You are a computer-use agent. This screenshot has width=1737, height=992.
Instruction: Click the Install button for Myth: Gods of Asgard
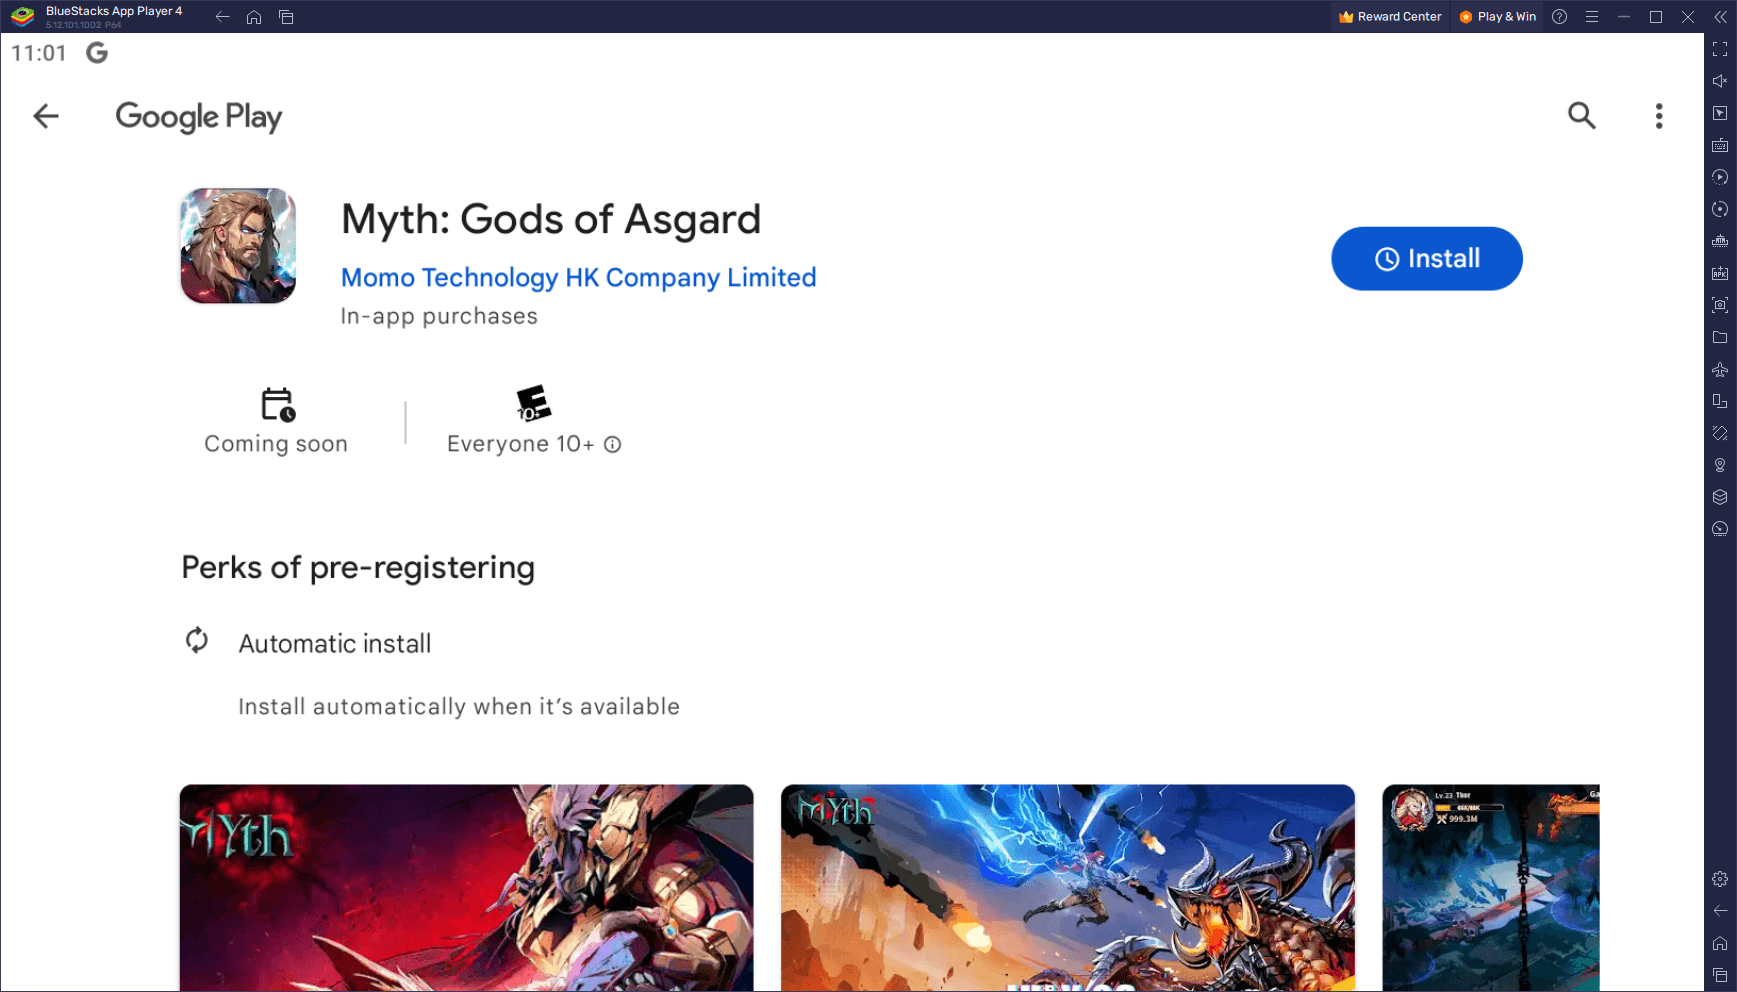1426,259
